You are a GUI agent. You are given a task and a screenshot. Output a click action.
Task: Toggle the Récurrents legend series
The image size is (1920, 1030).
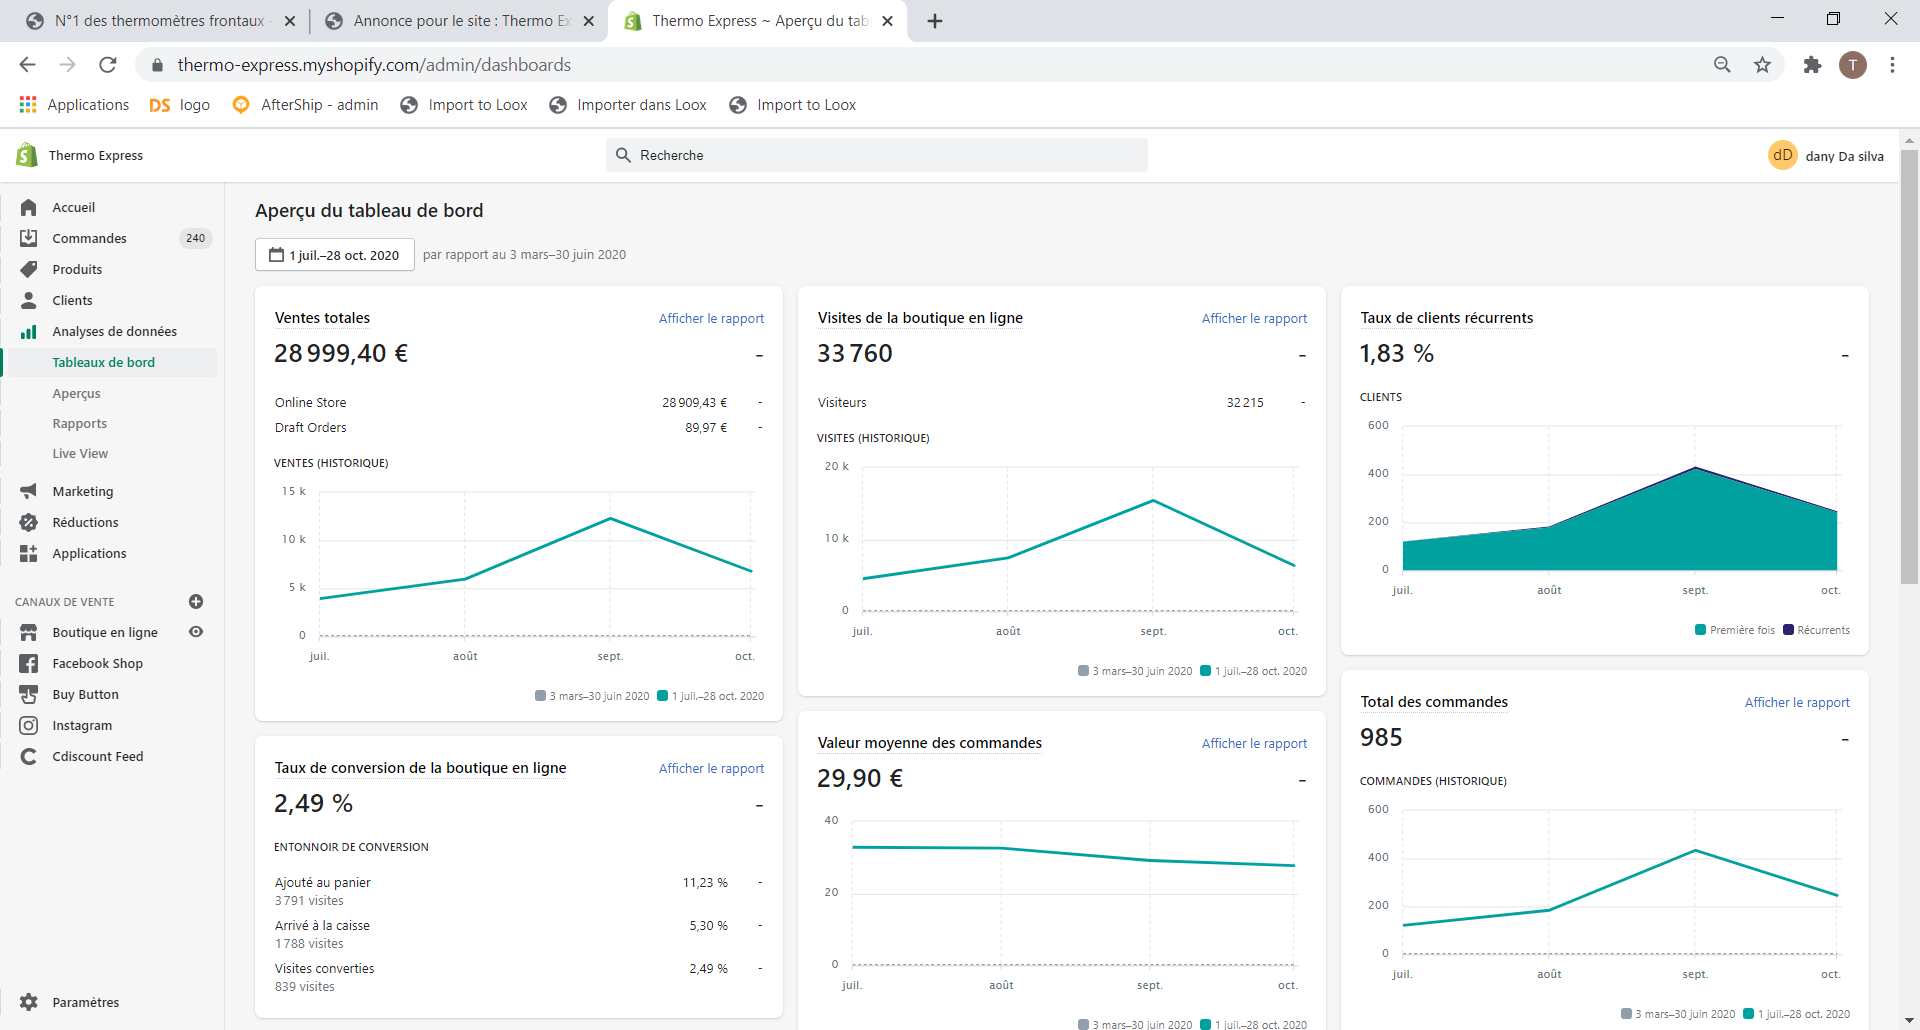1816,630
